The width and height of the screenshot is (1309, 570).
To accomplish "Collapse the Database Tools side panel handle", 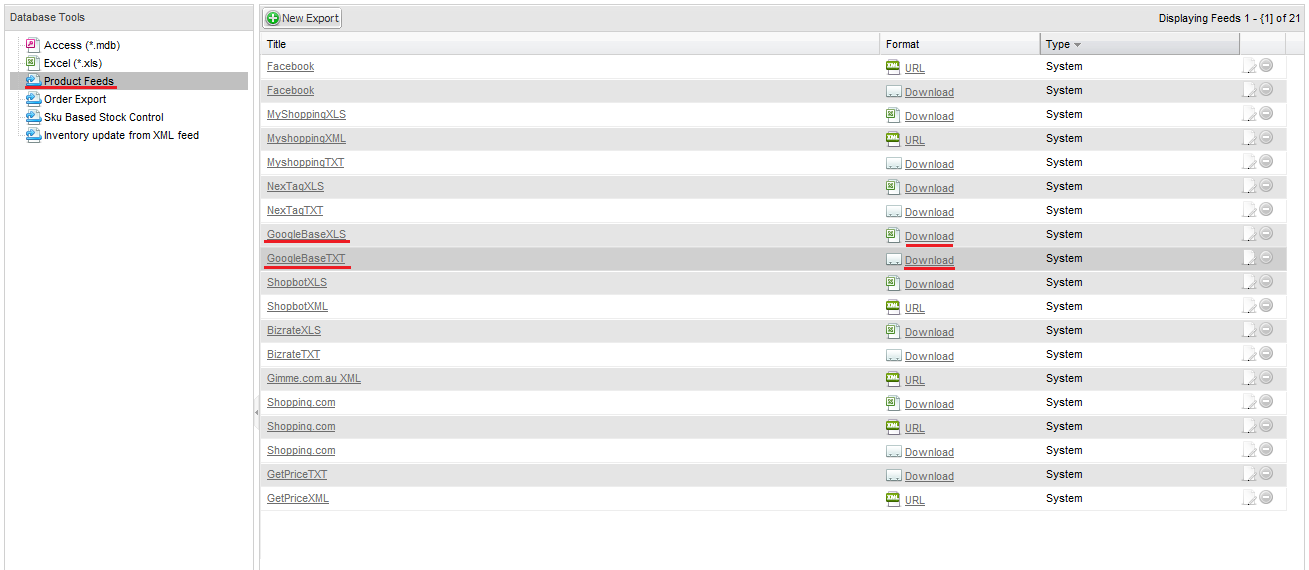I will 256,411.
